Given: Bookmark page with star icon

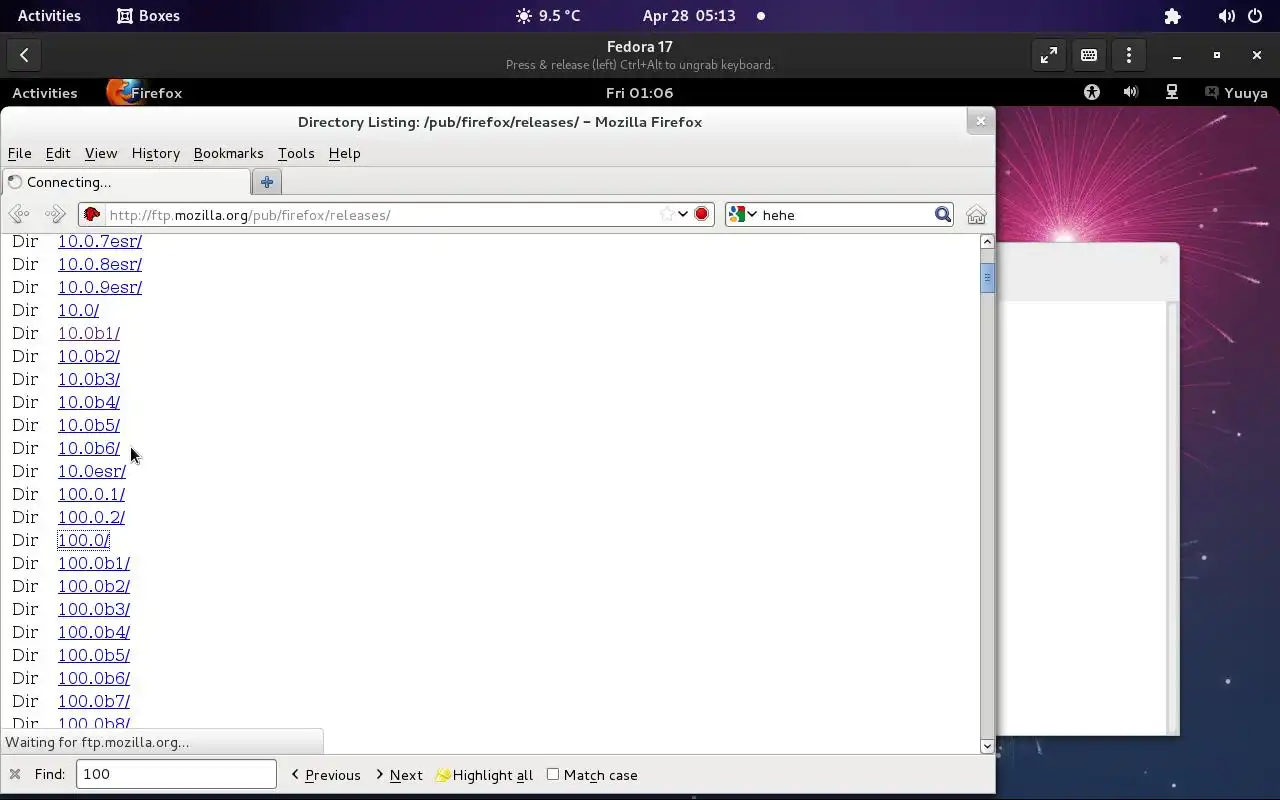Looking at the screenshot, I should pos(666,214).
